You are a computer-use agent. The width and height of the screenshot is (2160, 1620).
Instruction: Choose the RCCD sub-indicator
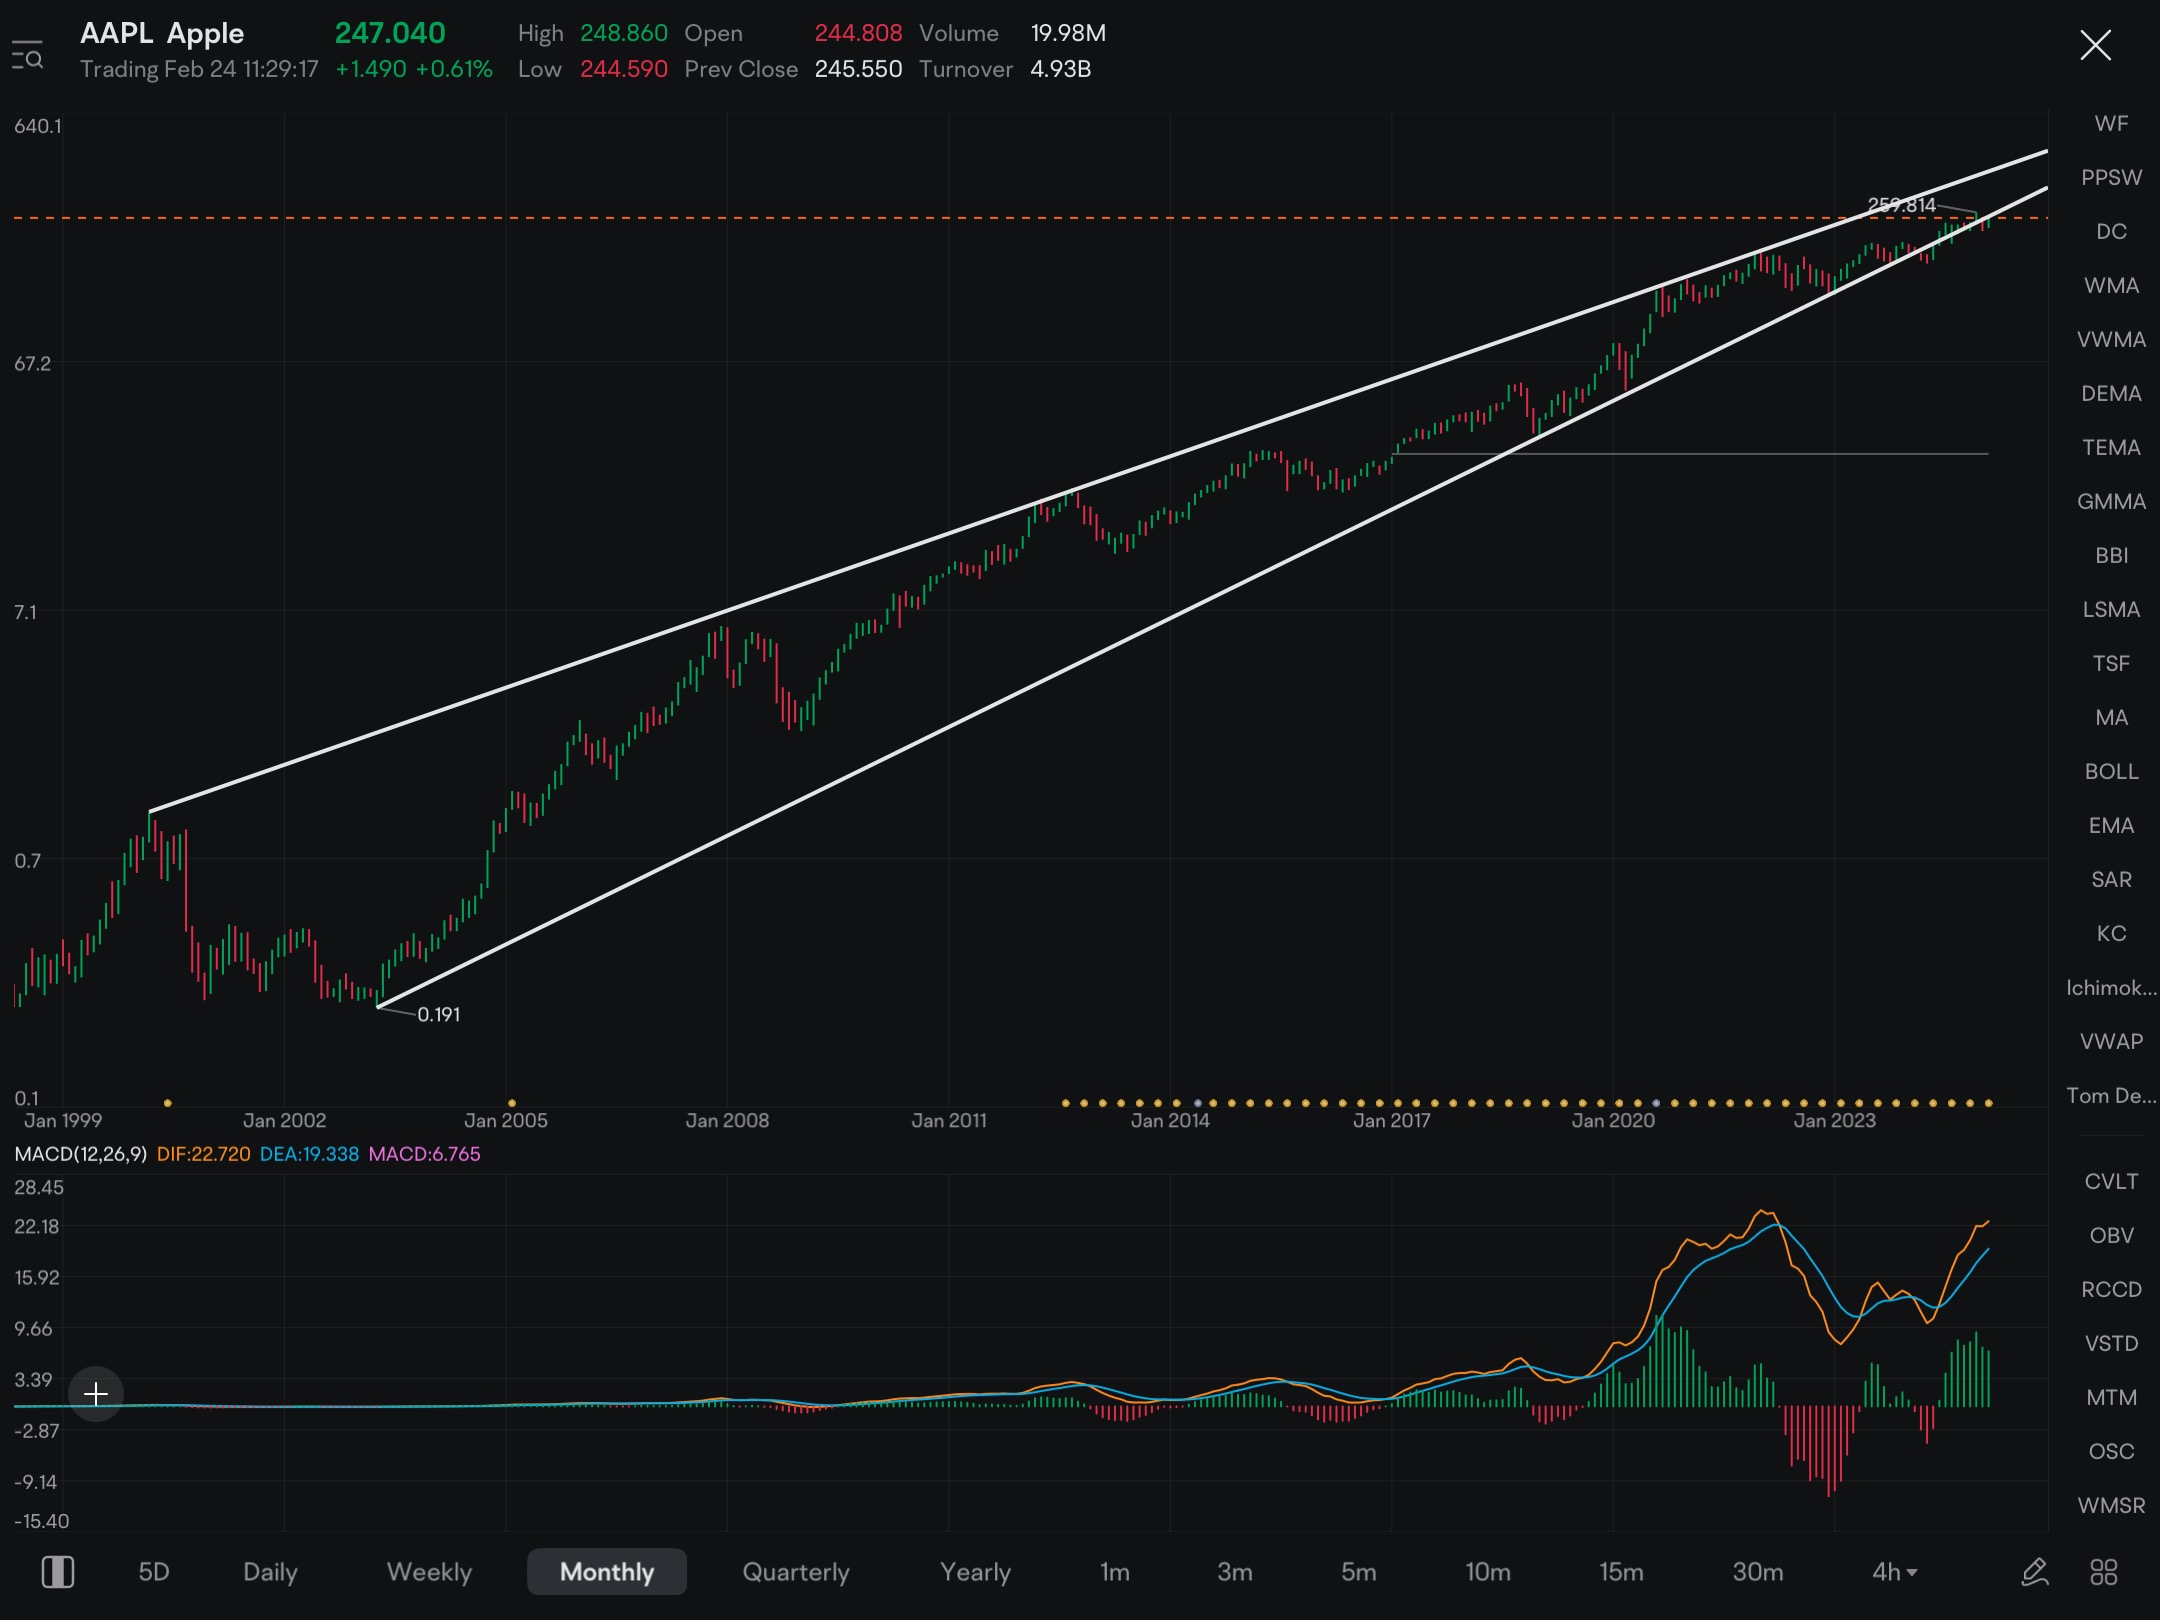click(x=2111, y=1289)
